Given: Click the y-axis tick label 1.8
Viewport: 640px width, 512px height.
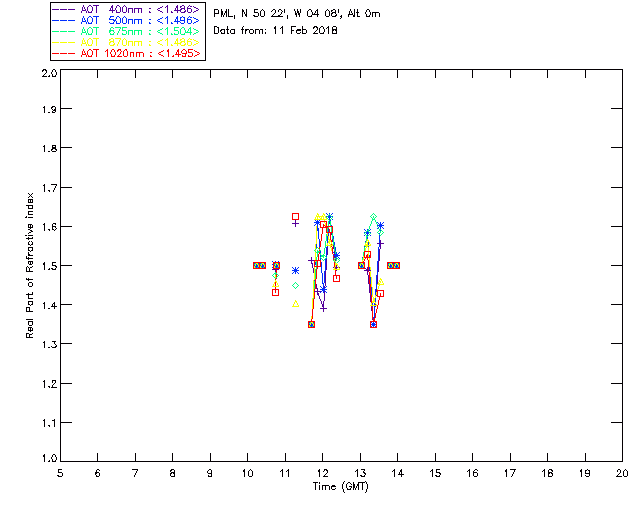Looking at the screenshot, I should [x=49, y=148].
